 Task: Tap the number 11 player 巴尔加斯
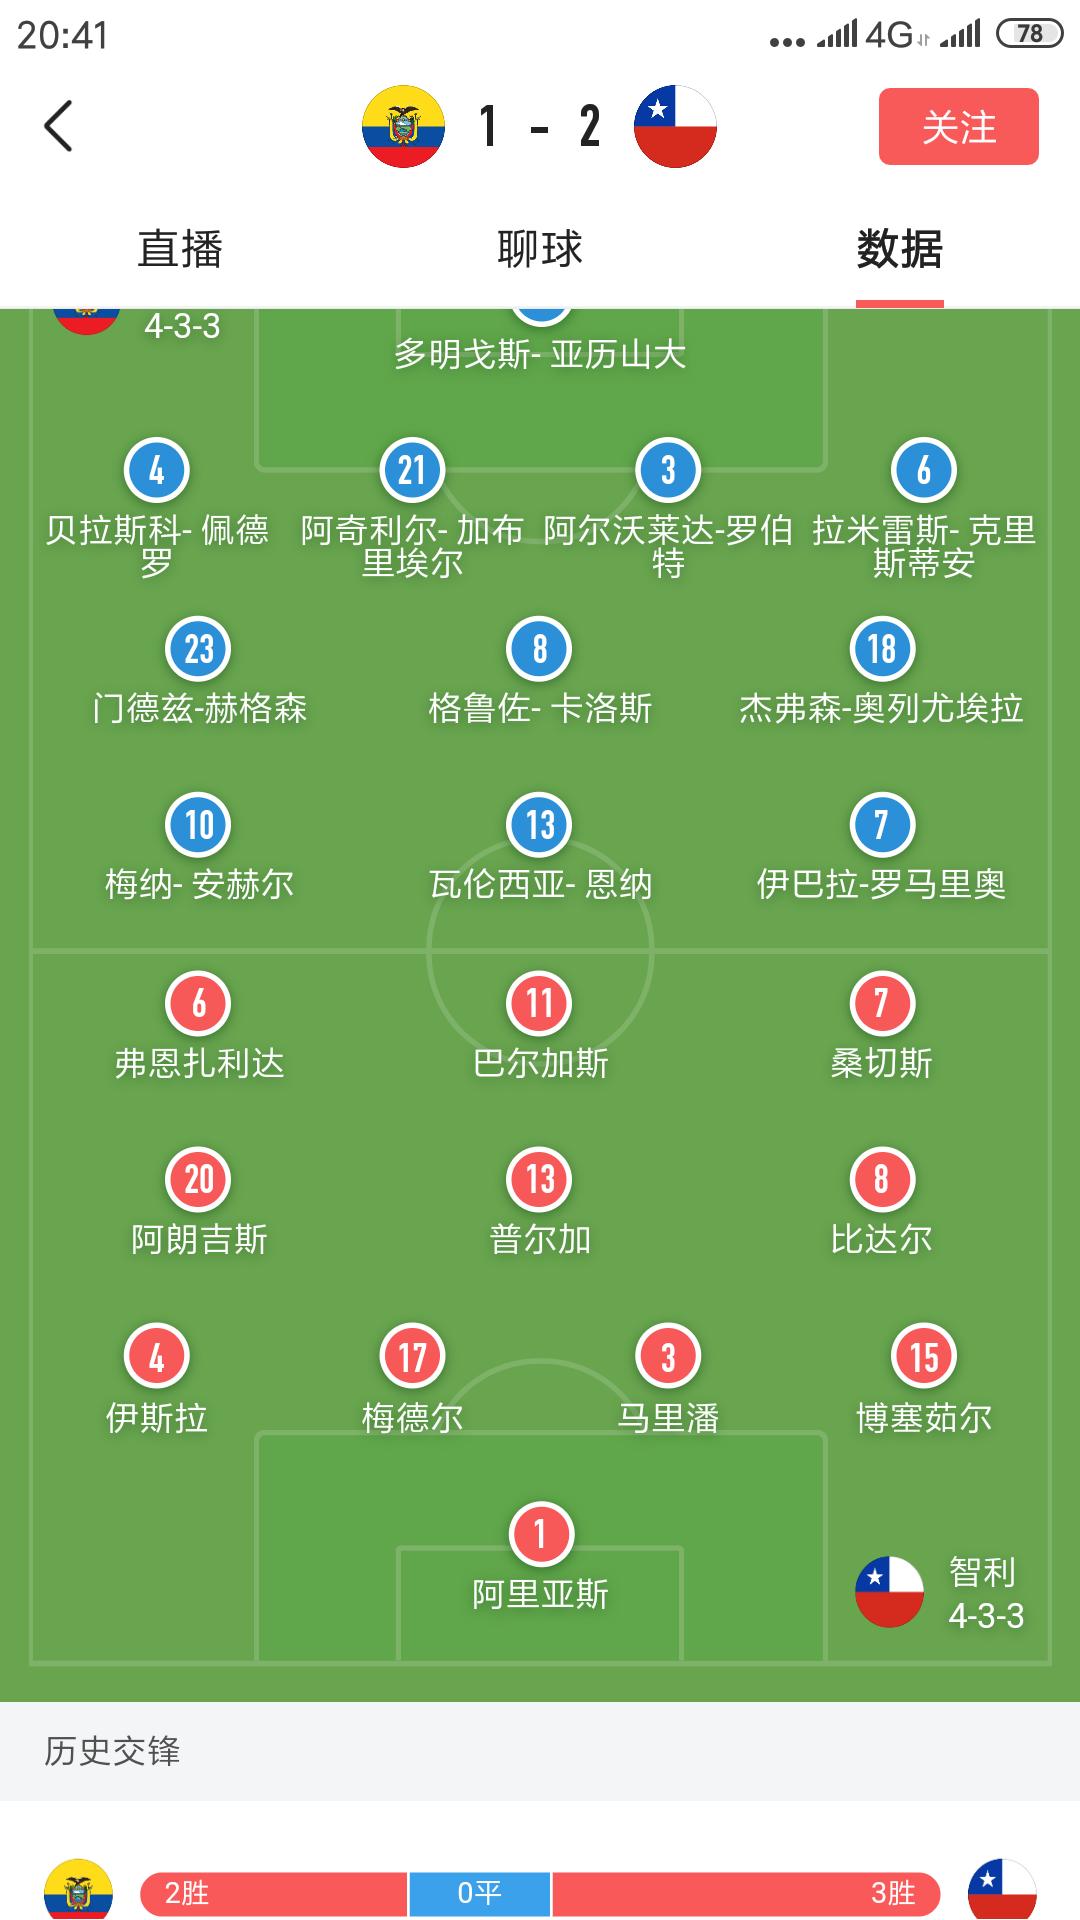coord(540,1004)
